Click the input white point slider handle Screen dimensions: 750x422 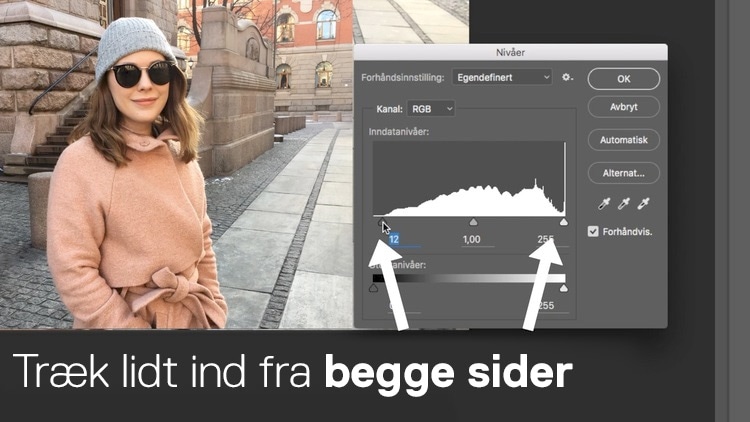(563, 222)
